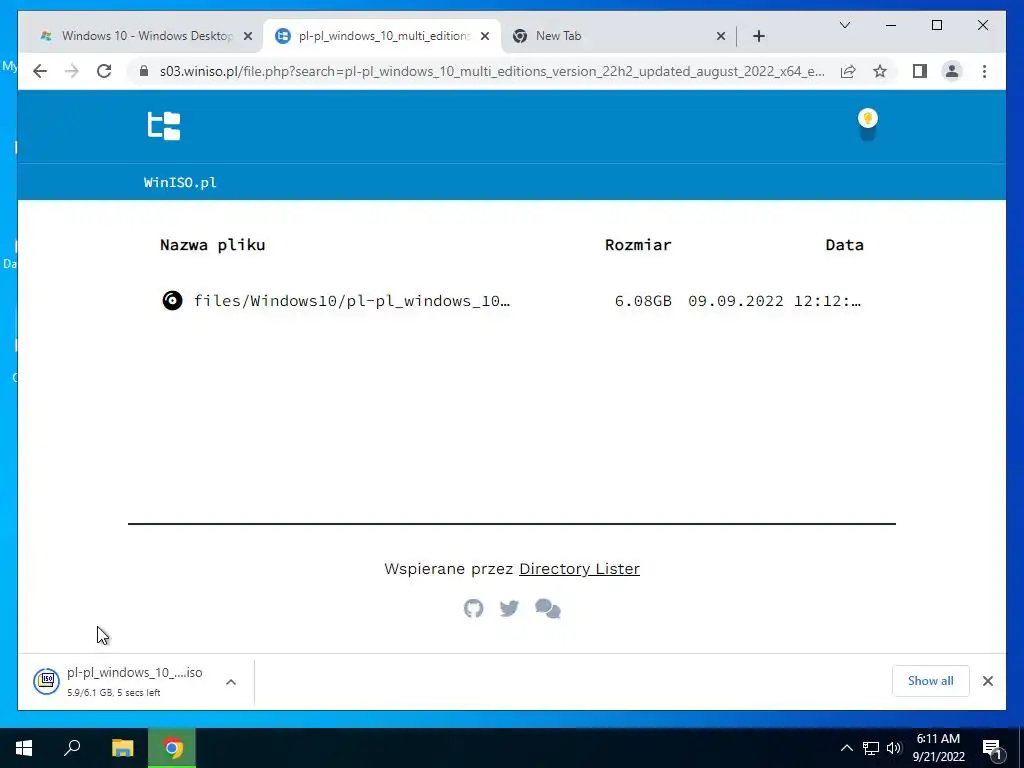Bookmark this tab with star icon

[880, 71]
